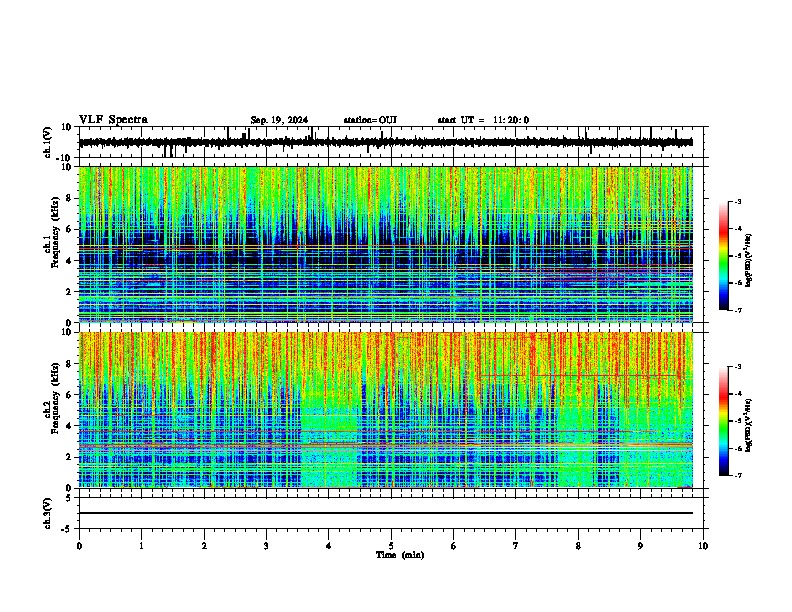Click the 'ch.1(V)' waveform axis label
Screen dimensions: 792x612
(x=48, y=142)
